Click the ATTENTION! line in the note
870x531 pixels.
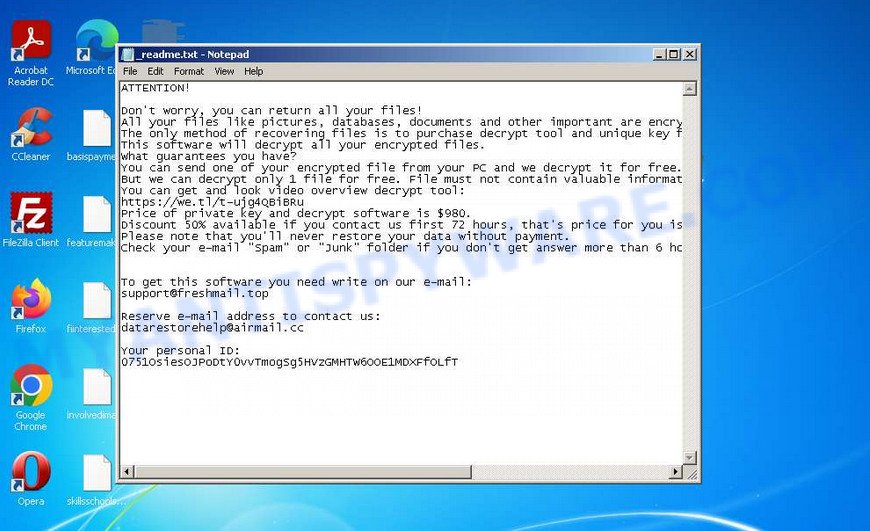(155, 88)
